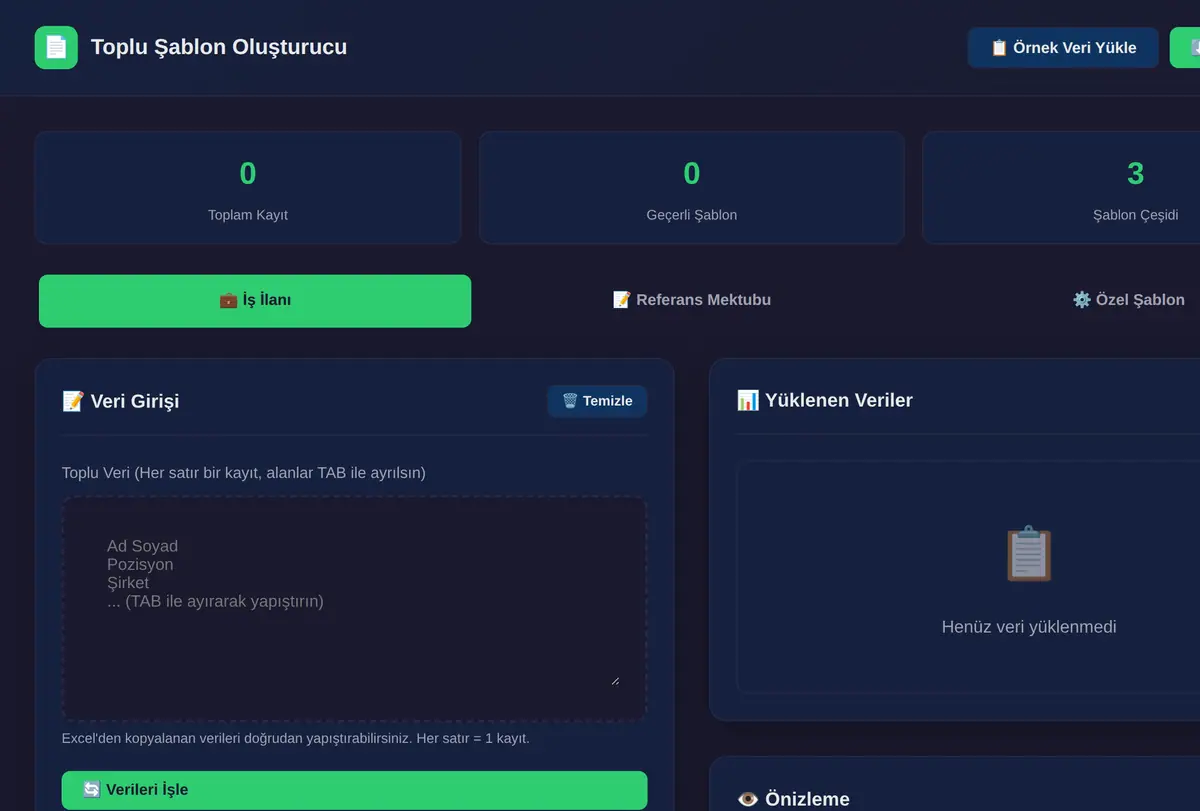This screenshot has height=811, width=1200.
Task: Click the Toplu Veri field label
Action: click(244, 472)
